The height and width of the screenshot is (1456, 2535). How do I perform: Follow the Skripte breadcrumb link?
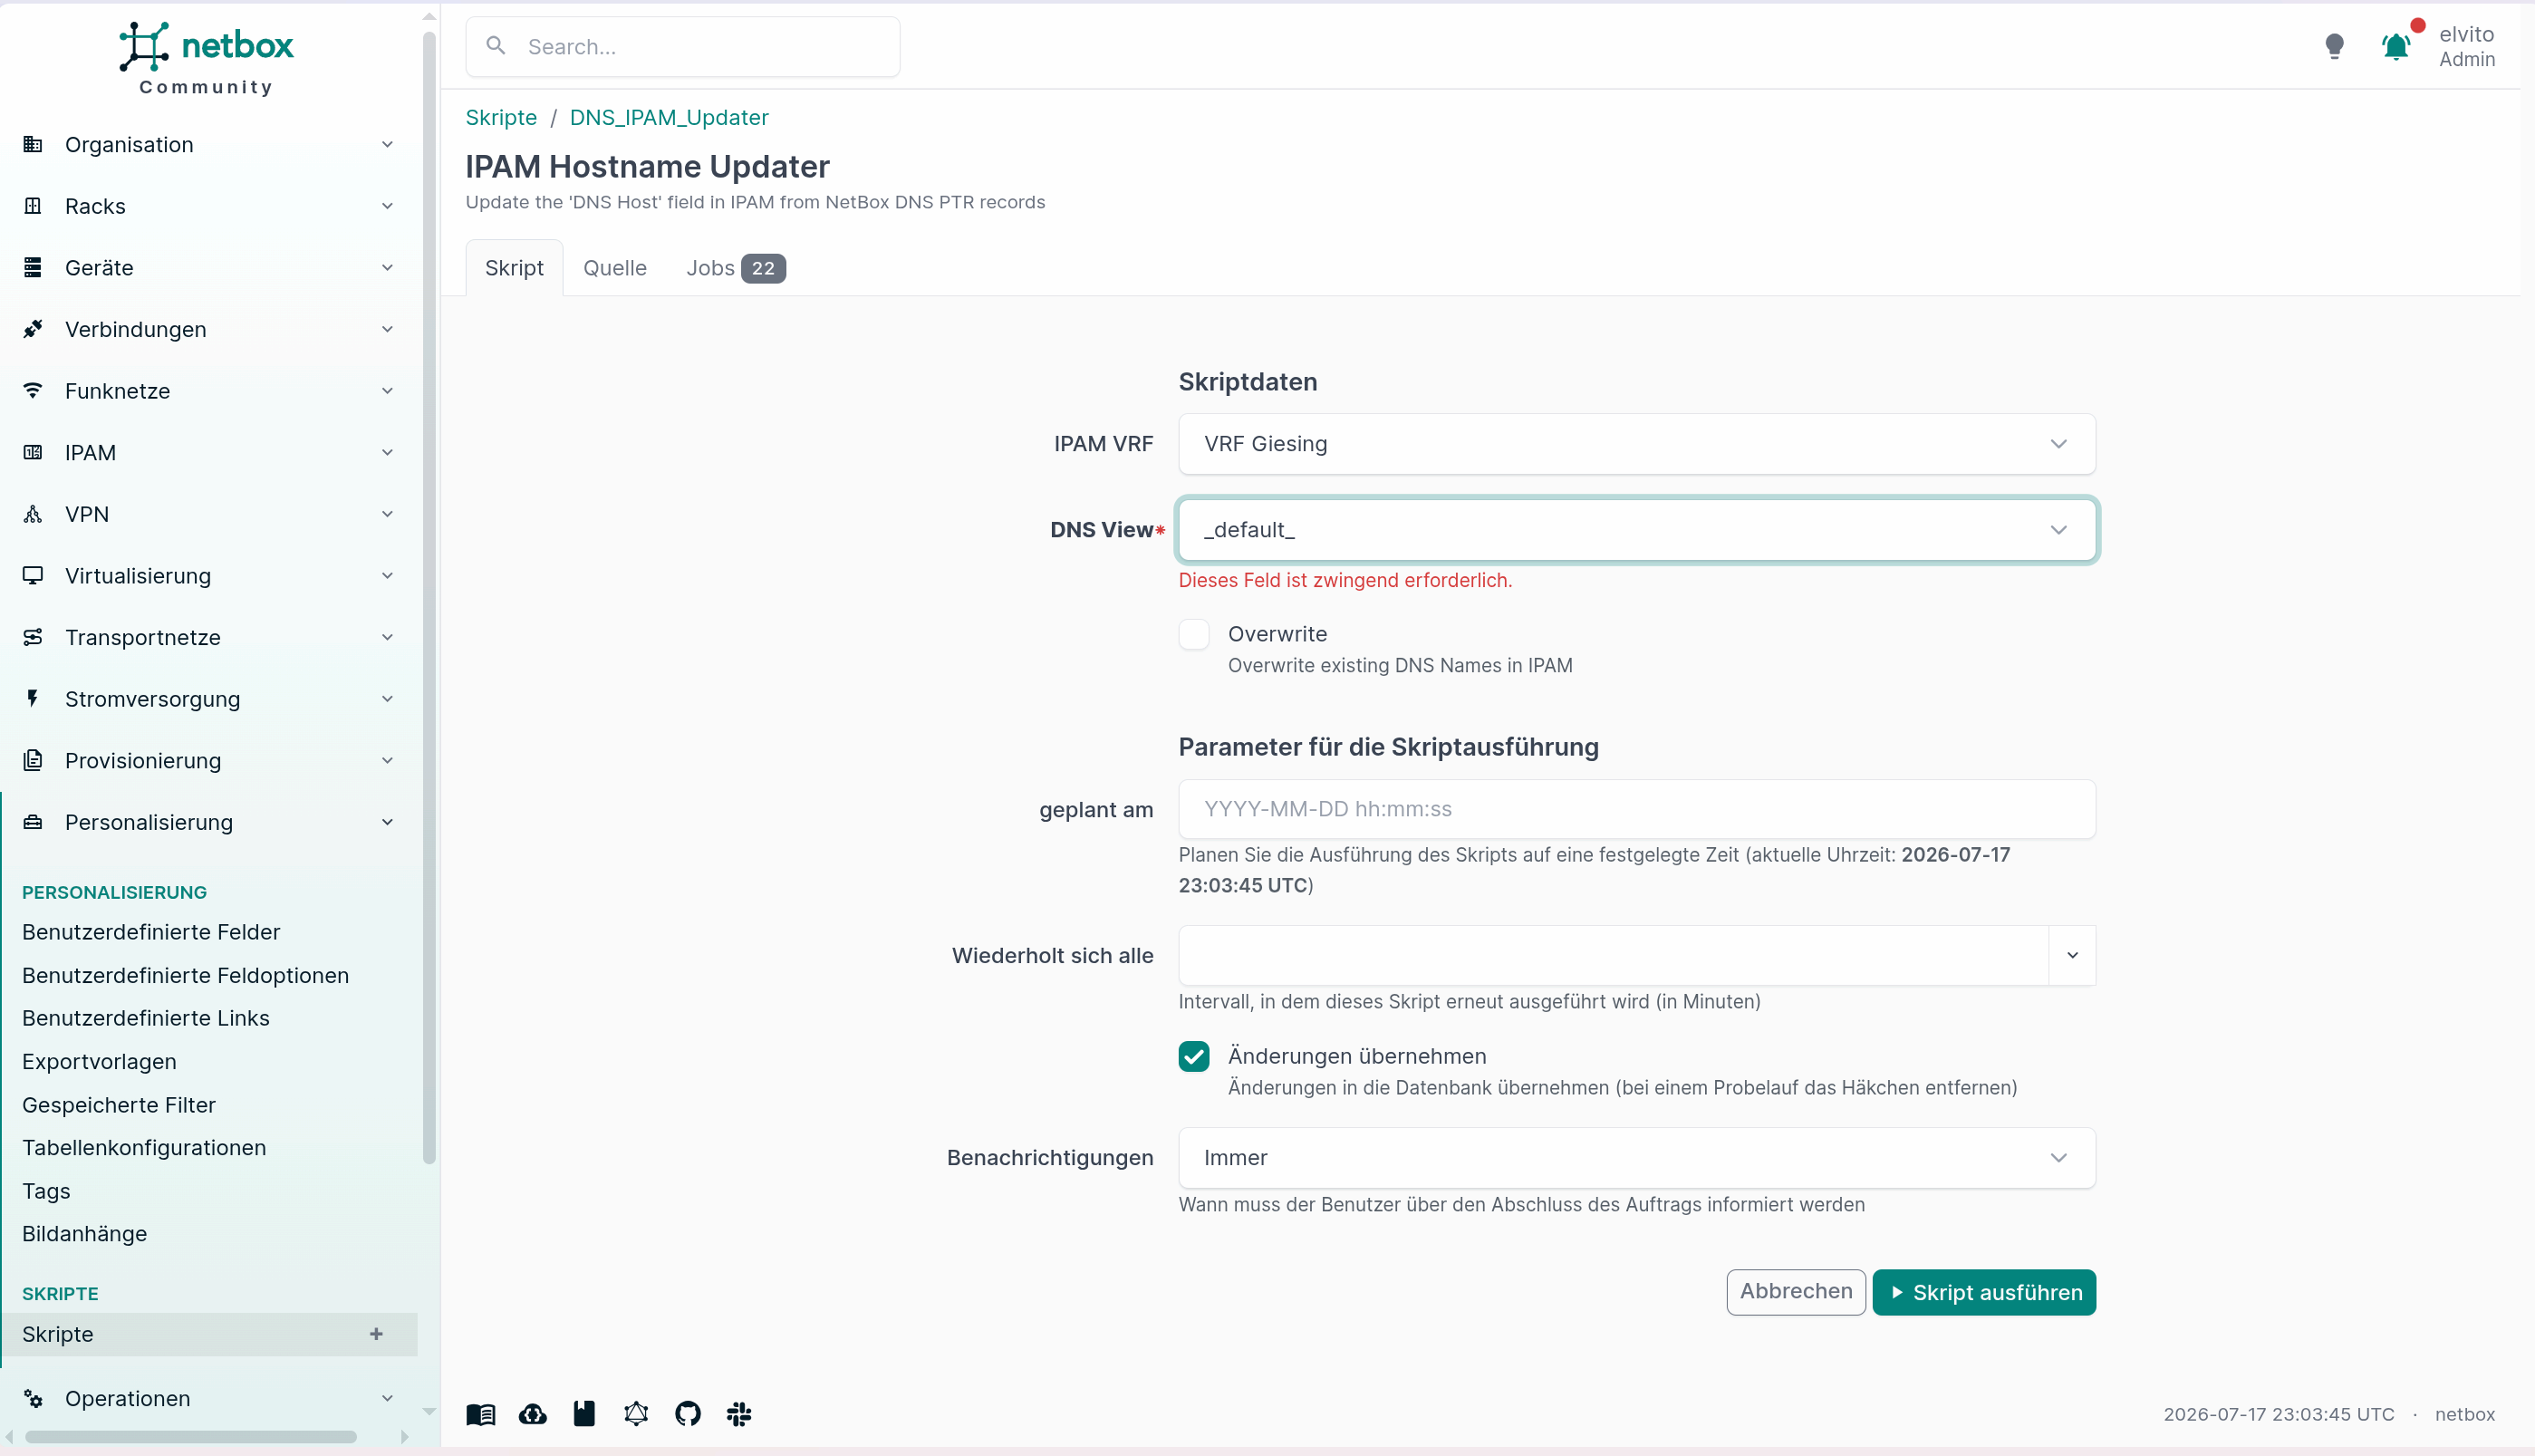(501, 117)
